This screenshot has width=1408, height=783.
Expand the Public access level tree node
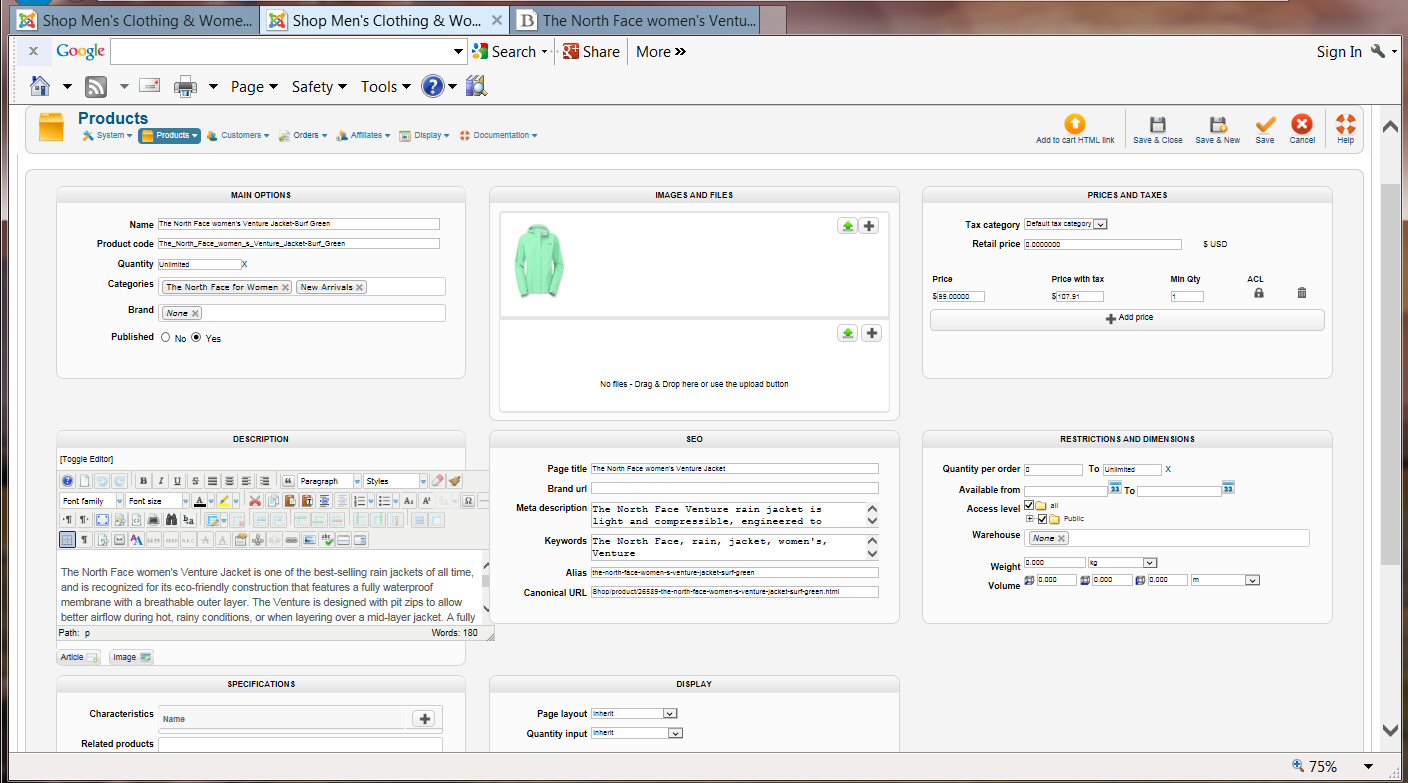point(1029,519)
